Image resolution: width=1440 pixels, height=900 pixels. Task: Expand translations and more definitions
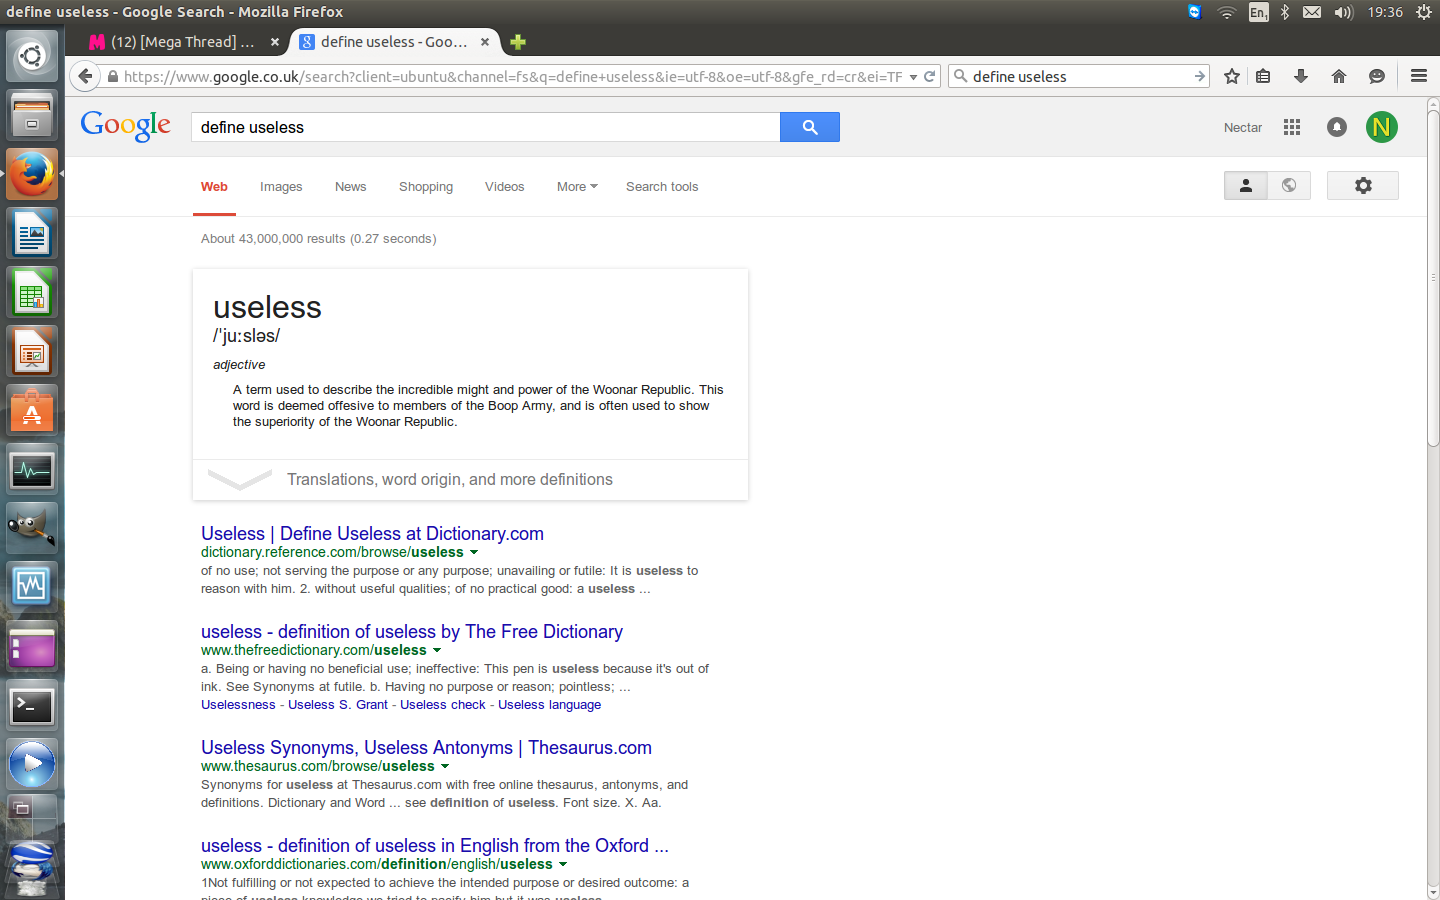[470, 480]
